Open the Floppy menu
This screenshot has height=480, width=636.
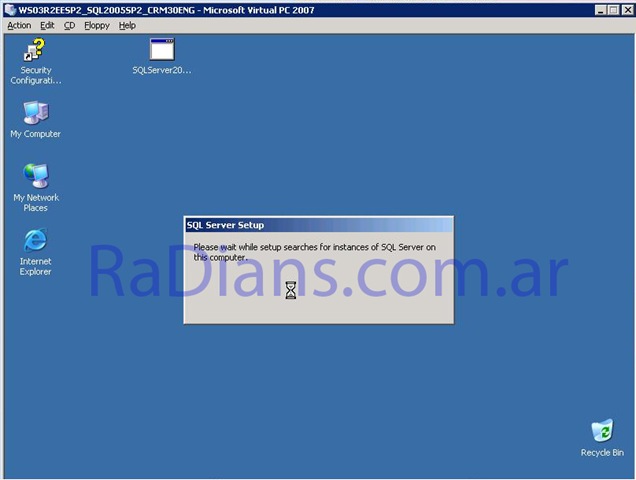pyautogui.click(x=97, y=25)
